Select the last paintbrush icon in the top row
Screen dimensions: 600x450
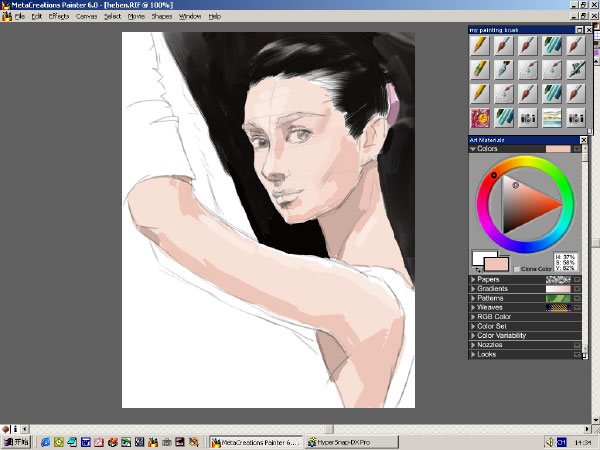(x=576, y=46)
